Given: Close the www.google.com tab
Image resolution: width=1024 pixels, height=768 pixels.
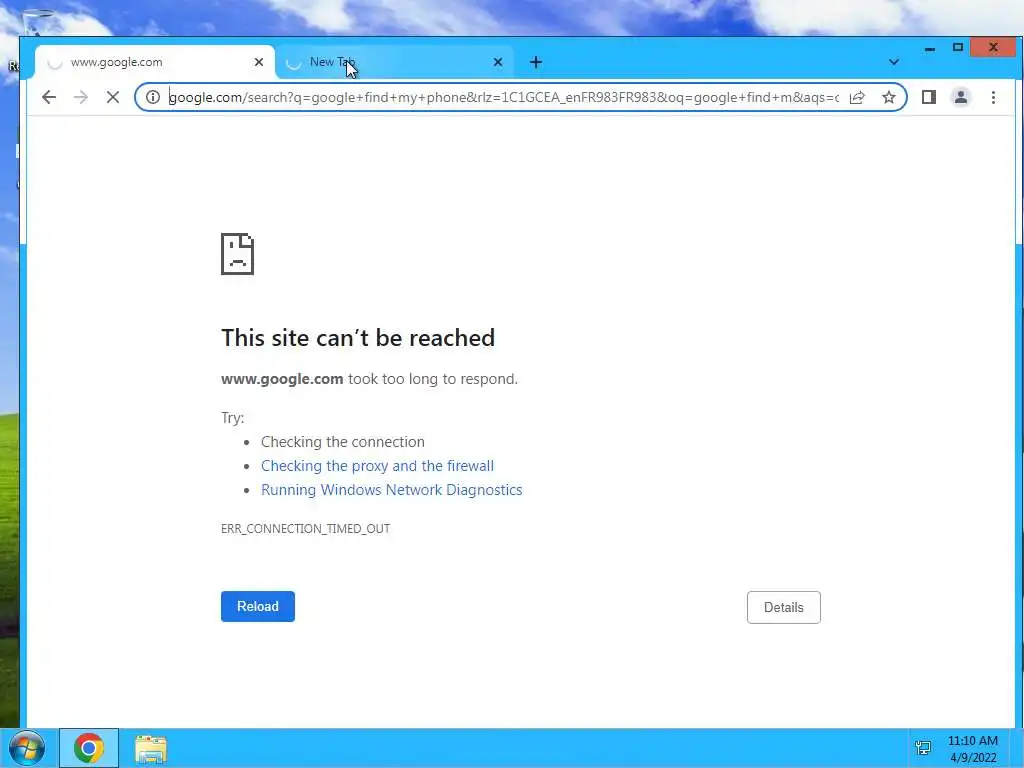Looking at the screenshot, I should tap(259, 62).
